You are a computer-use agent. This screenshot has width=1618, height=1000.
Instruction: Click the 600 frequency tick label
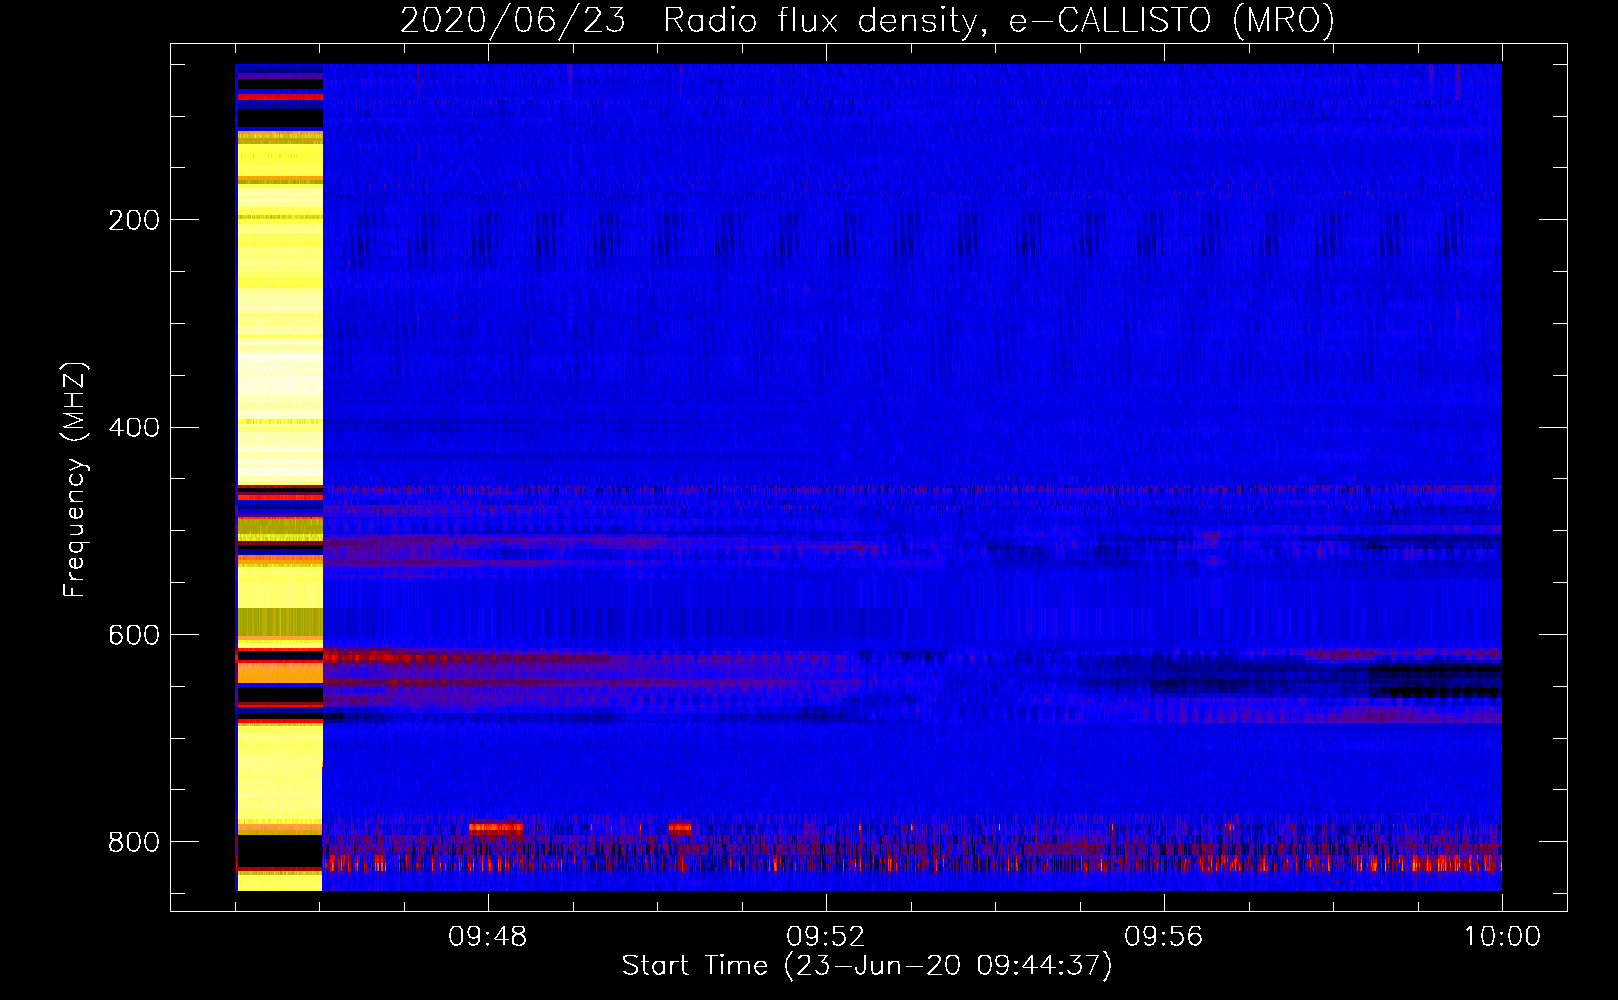pyautogui.click(x=134, y=635)
